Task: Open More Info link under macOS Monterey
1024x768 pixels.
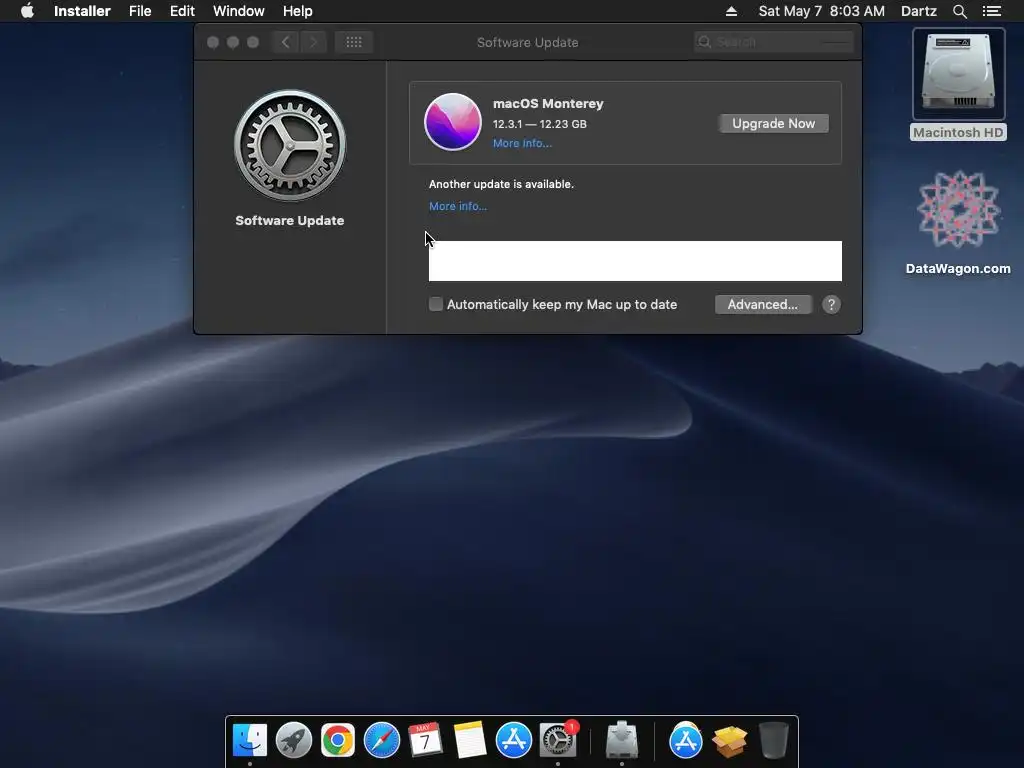Action: click(522, 143)
